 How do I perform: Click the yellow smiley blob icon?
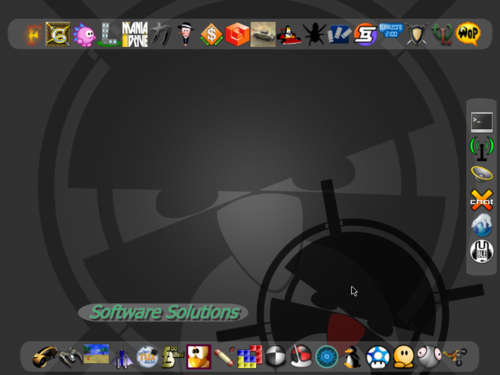point(404,357)
